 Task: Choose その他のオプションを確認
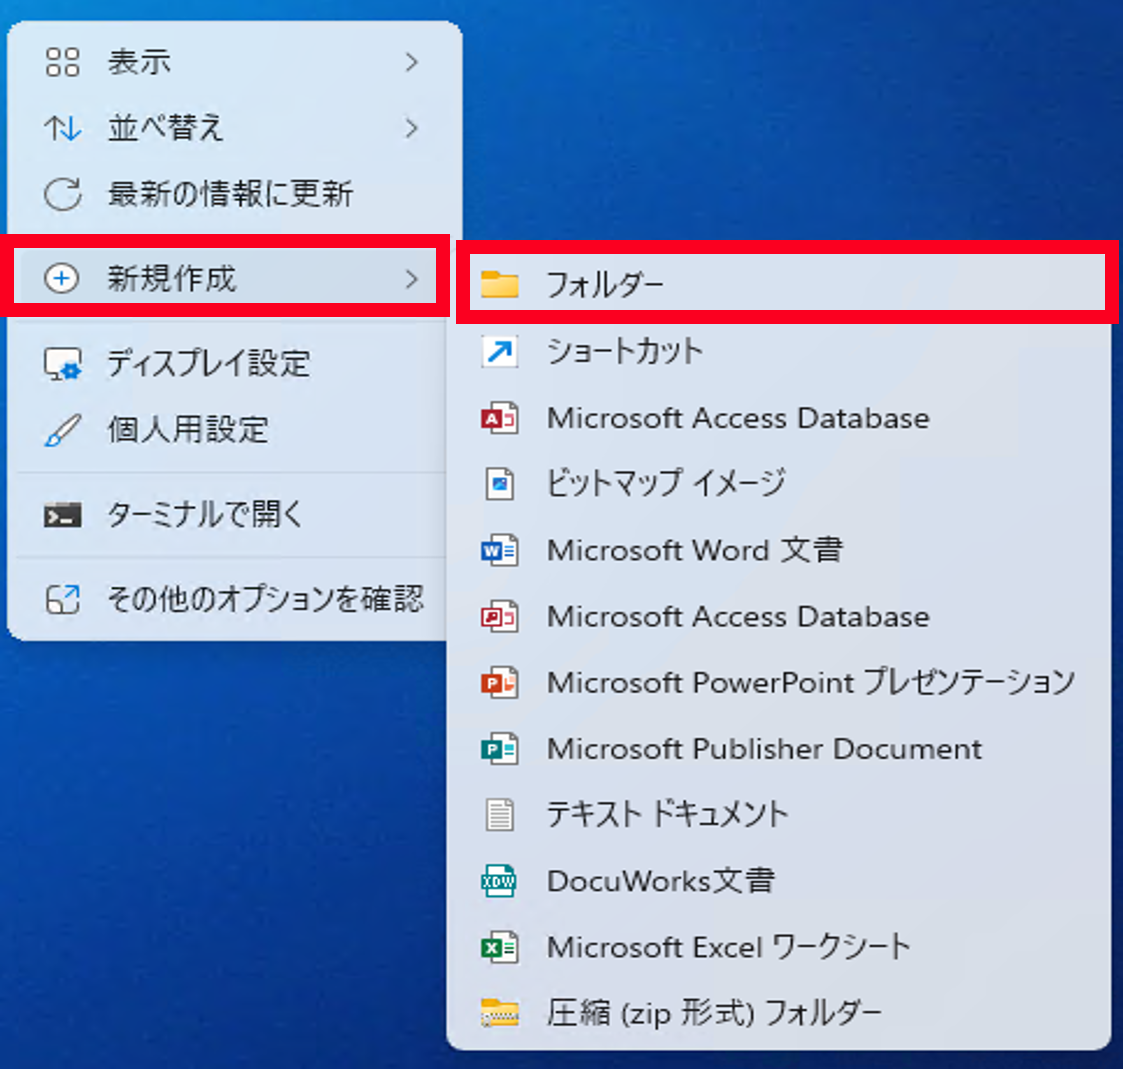(x=265, y=600)
